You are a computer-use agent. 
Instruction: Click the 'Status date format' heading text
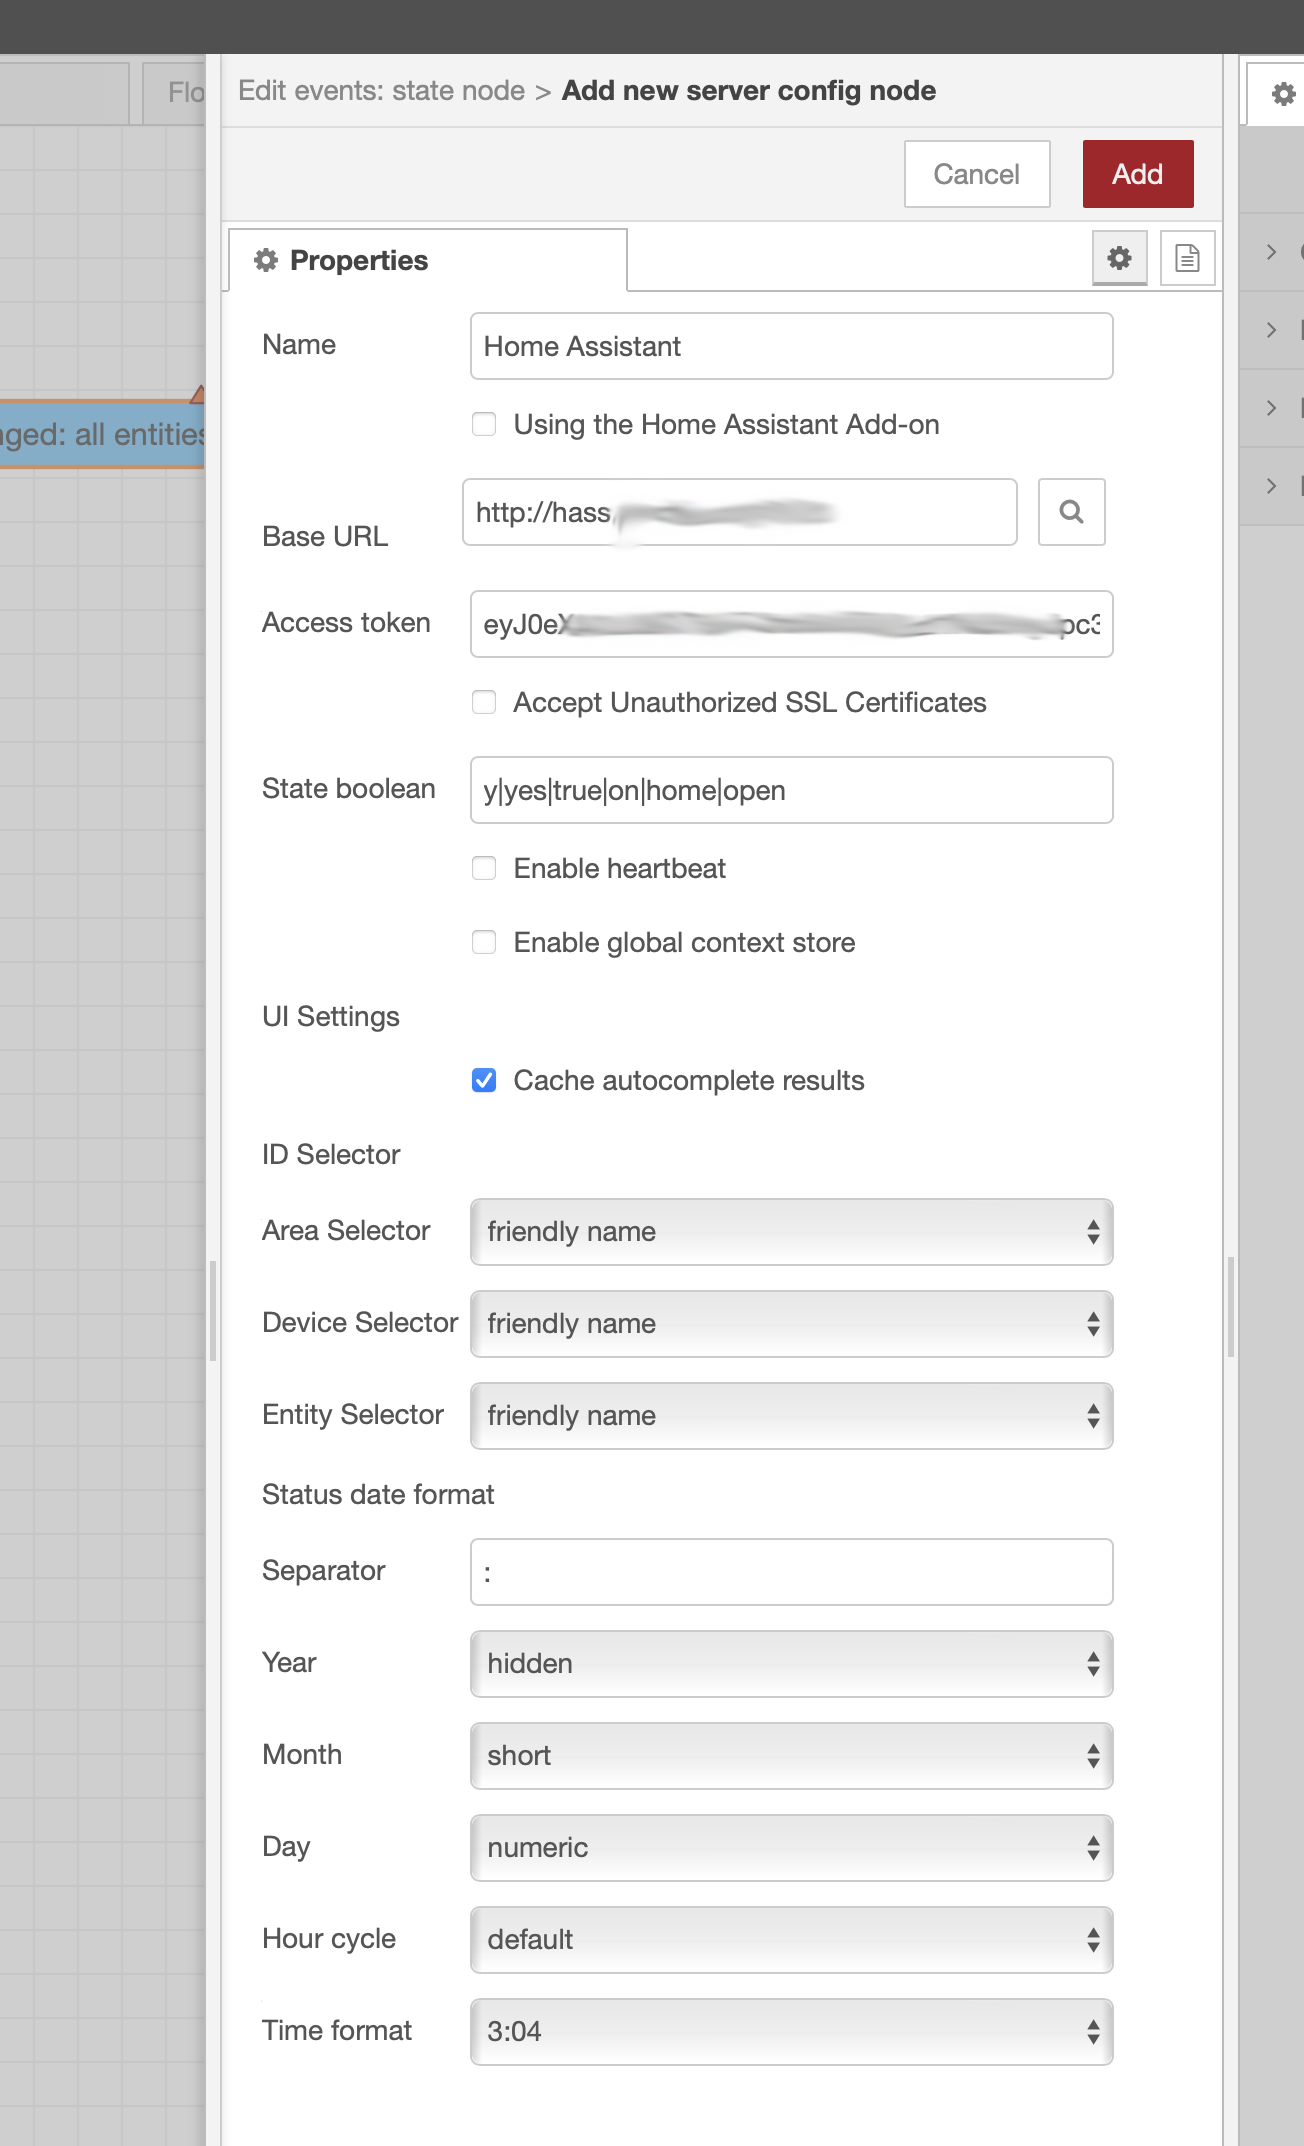(378, 1495)
